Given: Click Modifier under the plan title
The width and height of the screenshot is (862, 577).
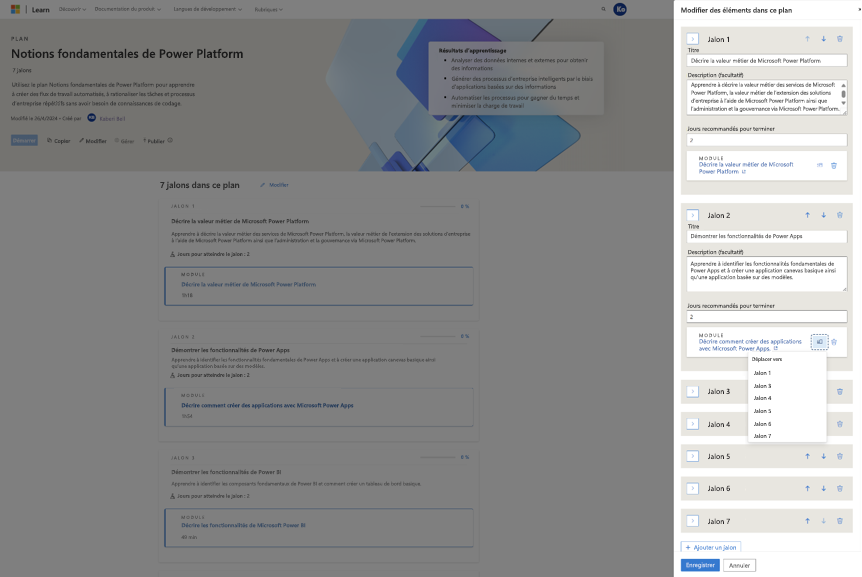Looking at the screenshot, I should [93, 141].
